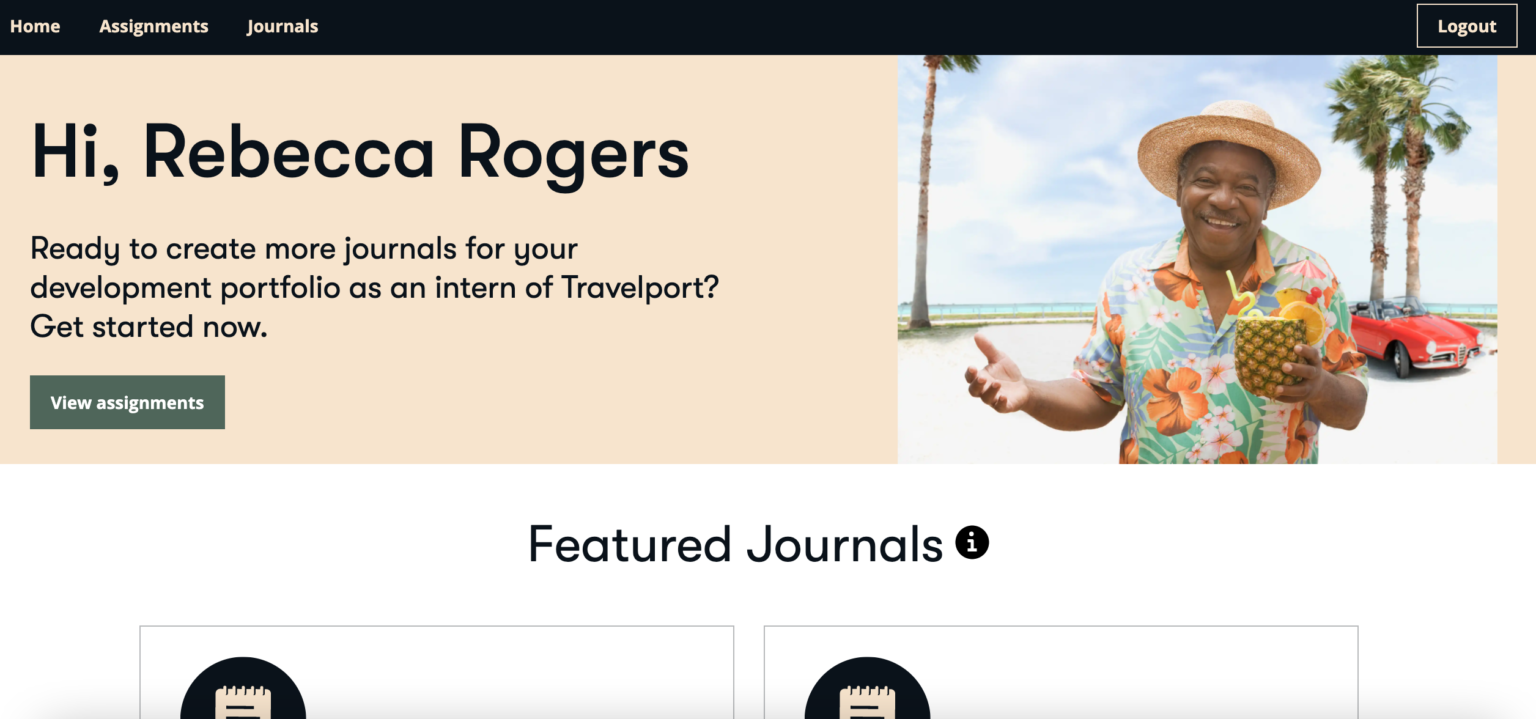Click the View assignments button
Screen dimensions: 1536x719
click(127, 402)
